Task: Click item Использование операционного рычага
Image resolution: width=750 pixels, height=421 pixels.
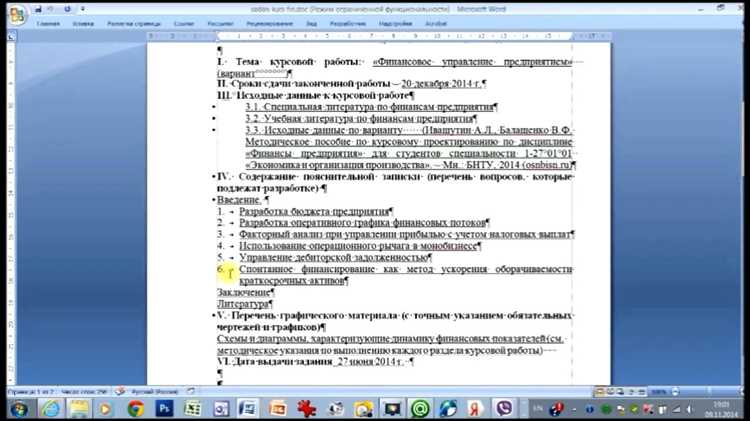Action: [x=358, y=246]
